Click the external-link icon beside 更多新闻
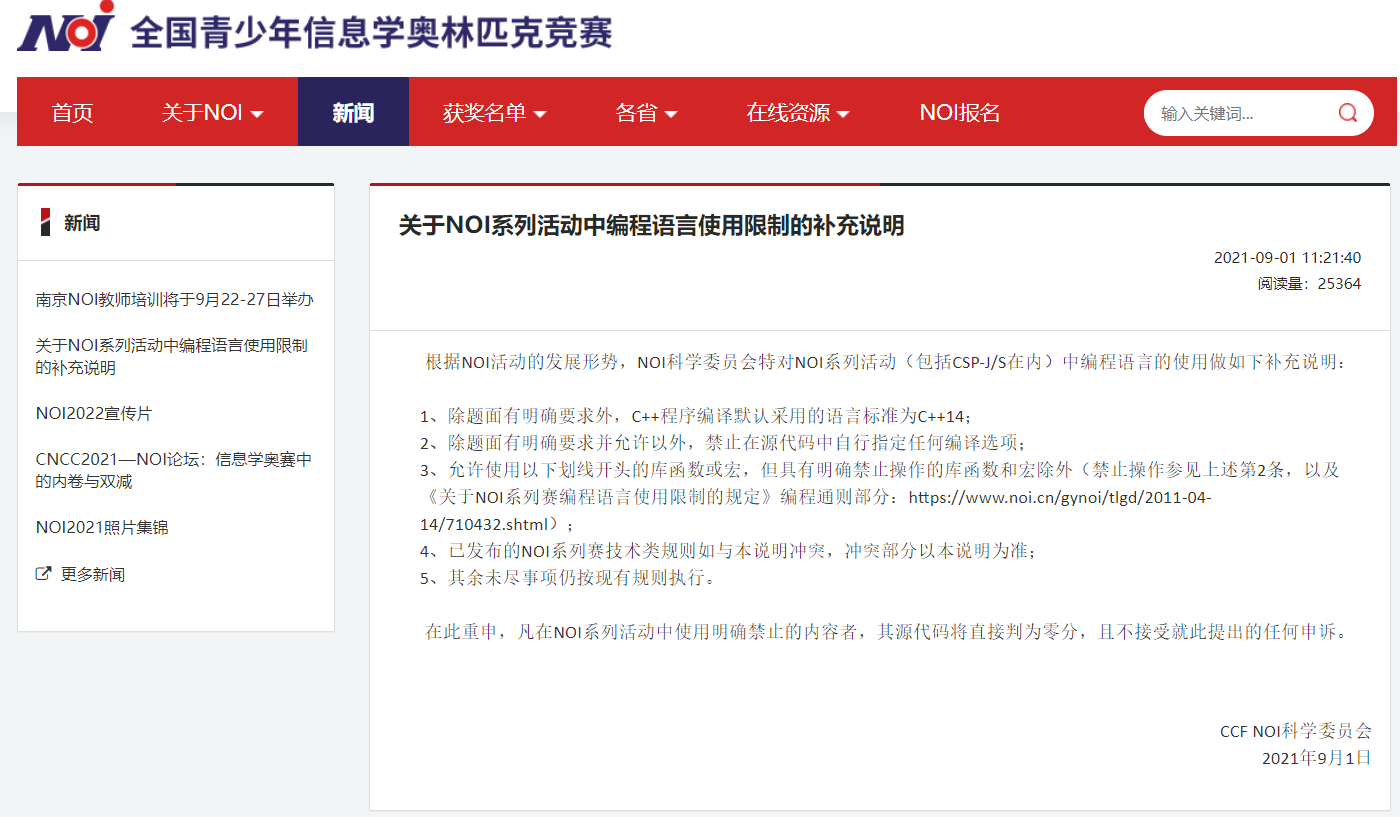1400x817 pixels. point(43,574)
